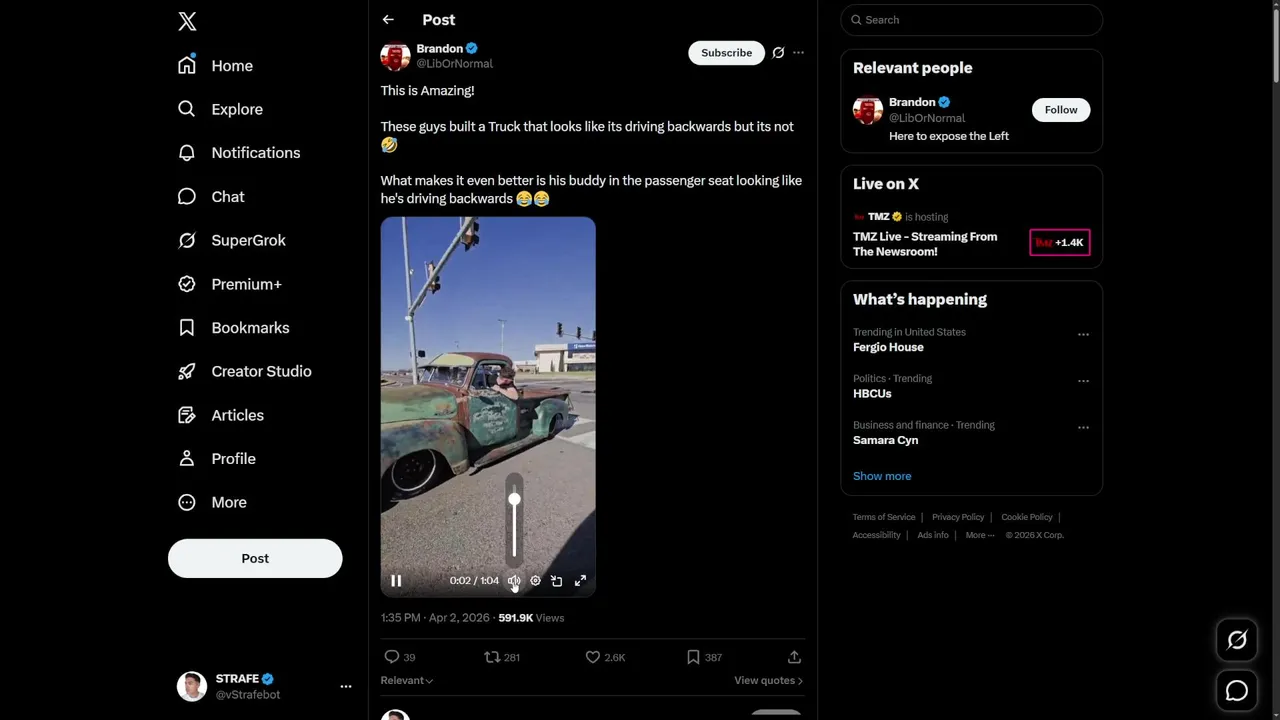Navigate to Notifications
The height and width of the screenshot is (720, 1280).
coord(255,153)
